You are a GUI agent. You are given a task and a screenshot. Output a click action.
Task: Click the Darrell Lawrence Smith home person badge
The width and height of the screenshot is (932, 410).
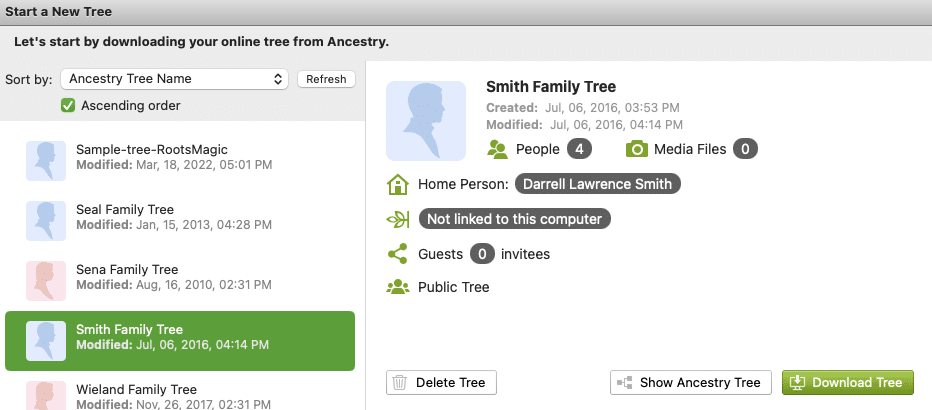tap(598, 184)
